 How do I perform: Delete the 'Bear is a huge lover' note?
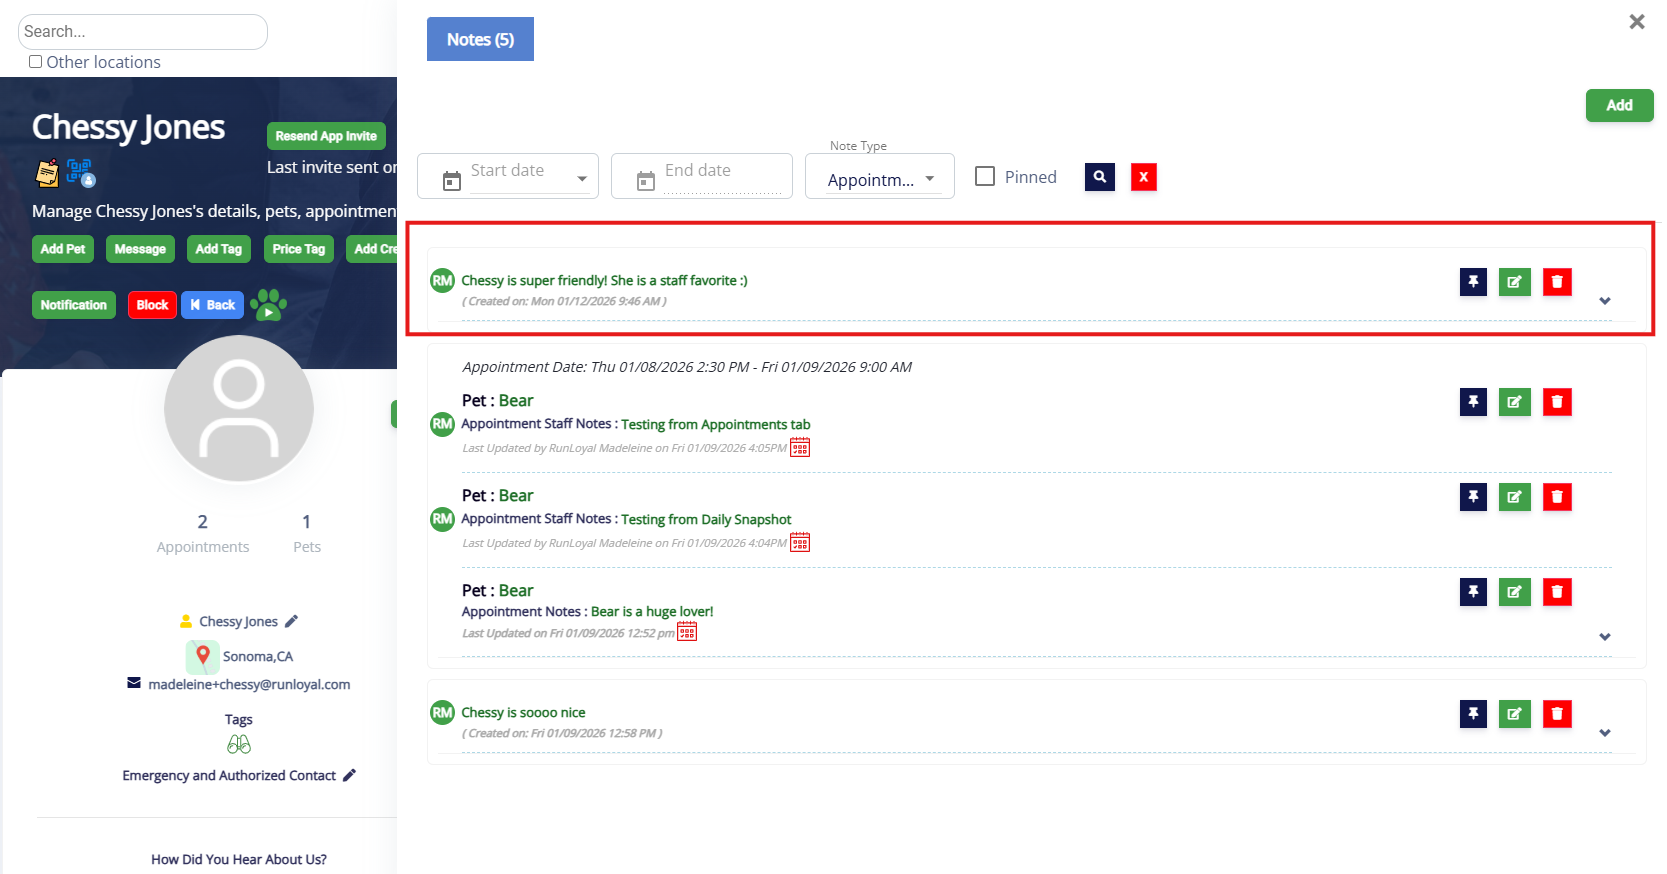1557,592
